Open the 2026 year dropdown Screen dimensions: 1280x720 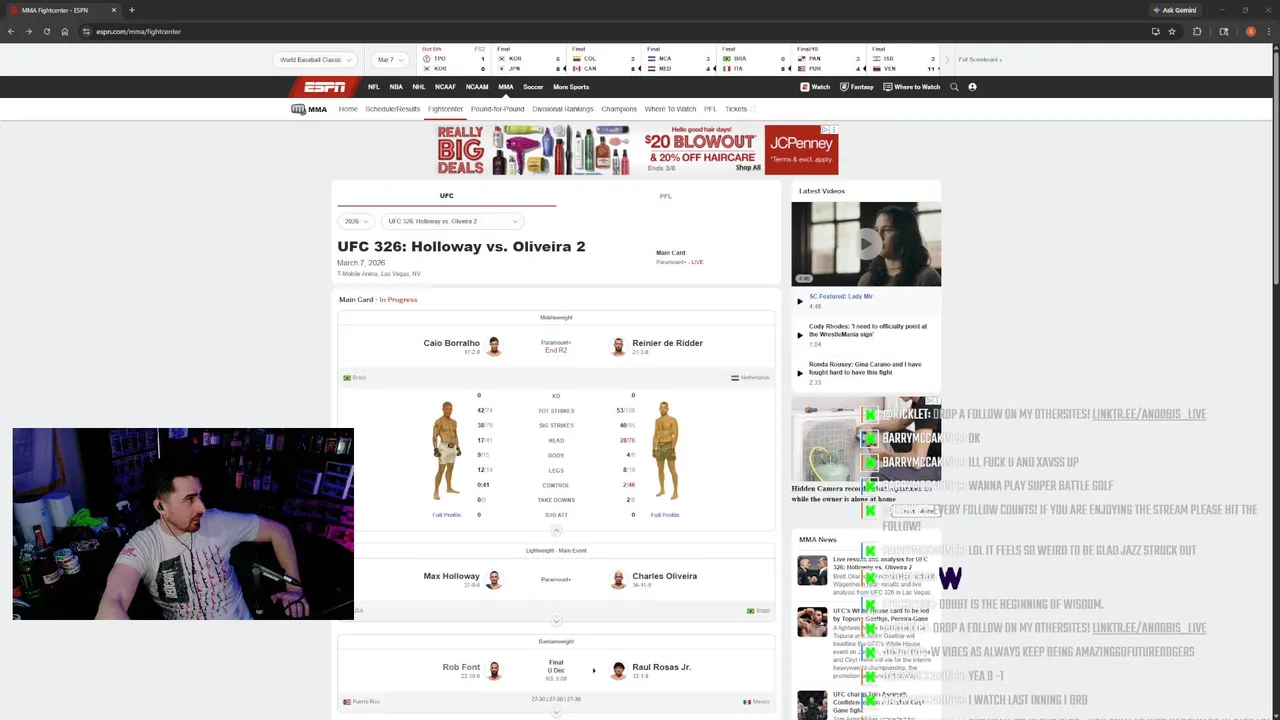[356, 221]
